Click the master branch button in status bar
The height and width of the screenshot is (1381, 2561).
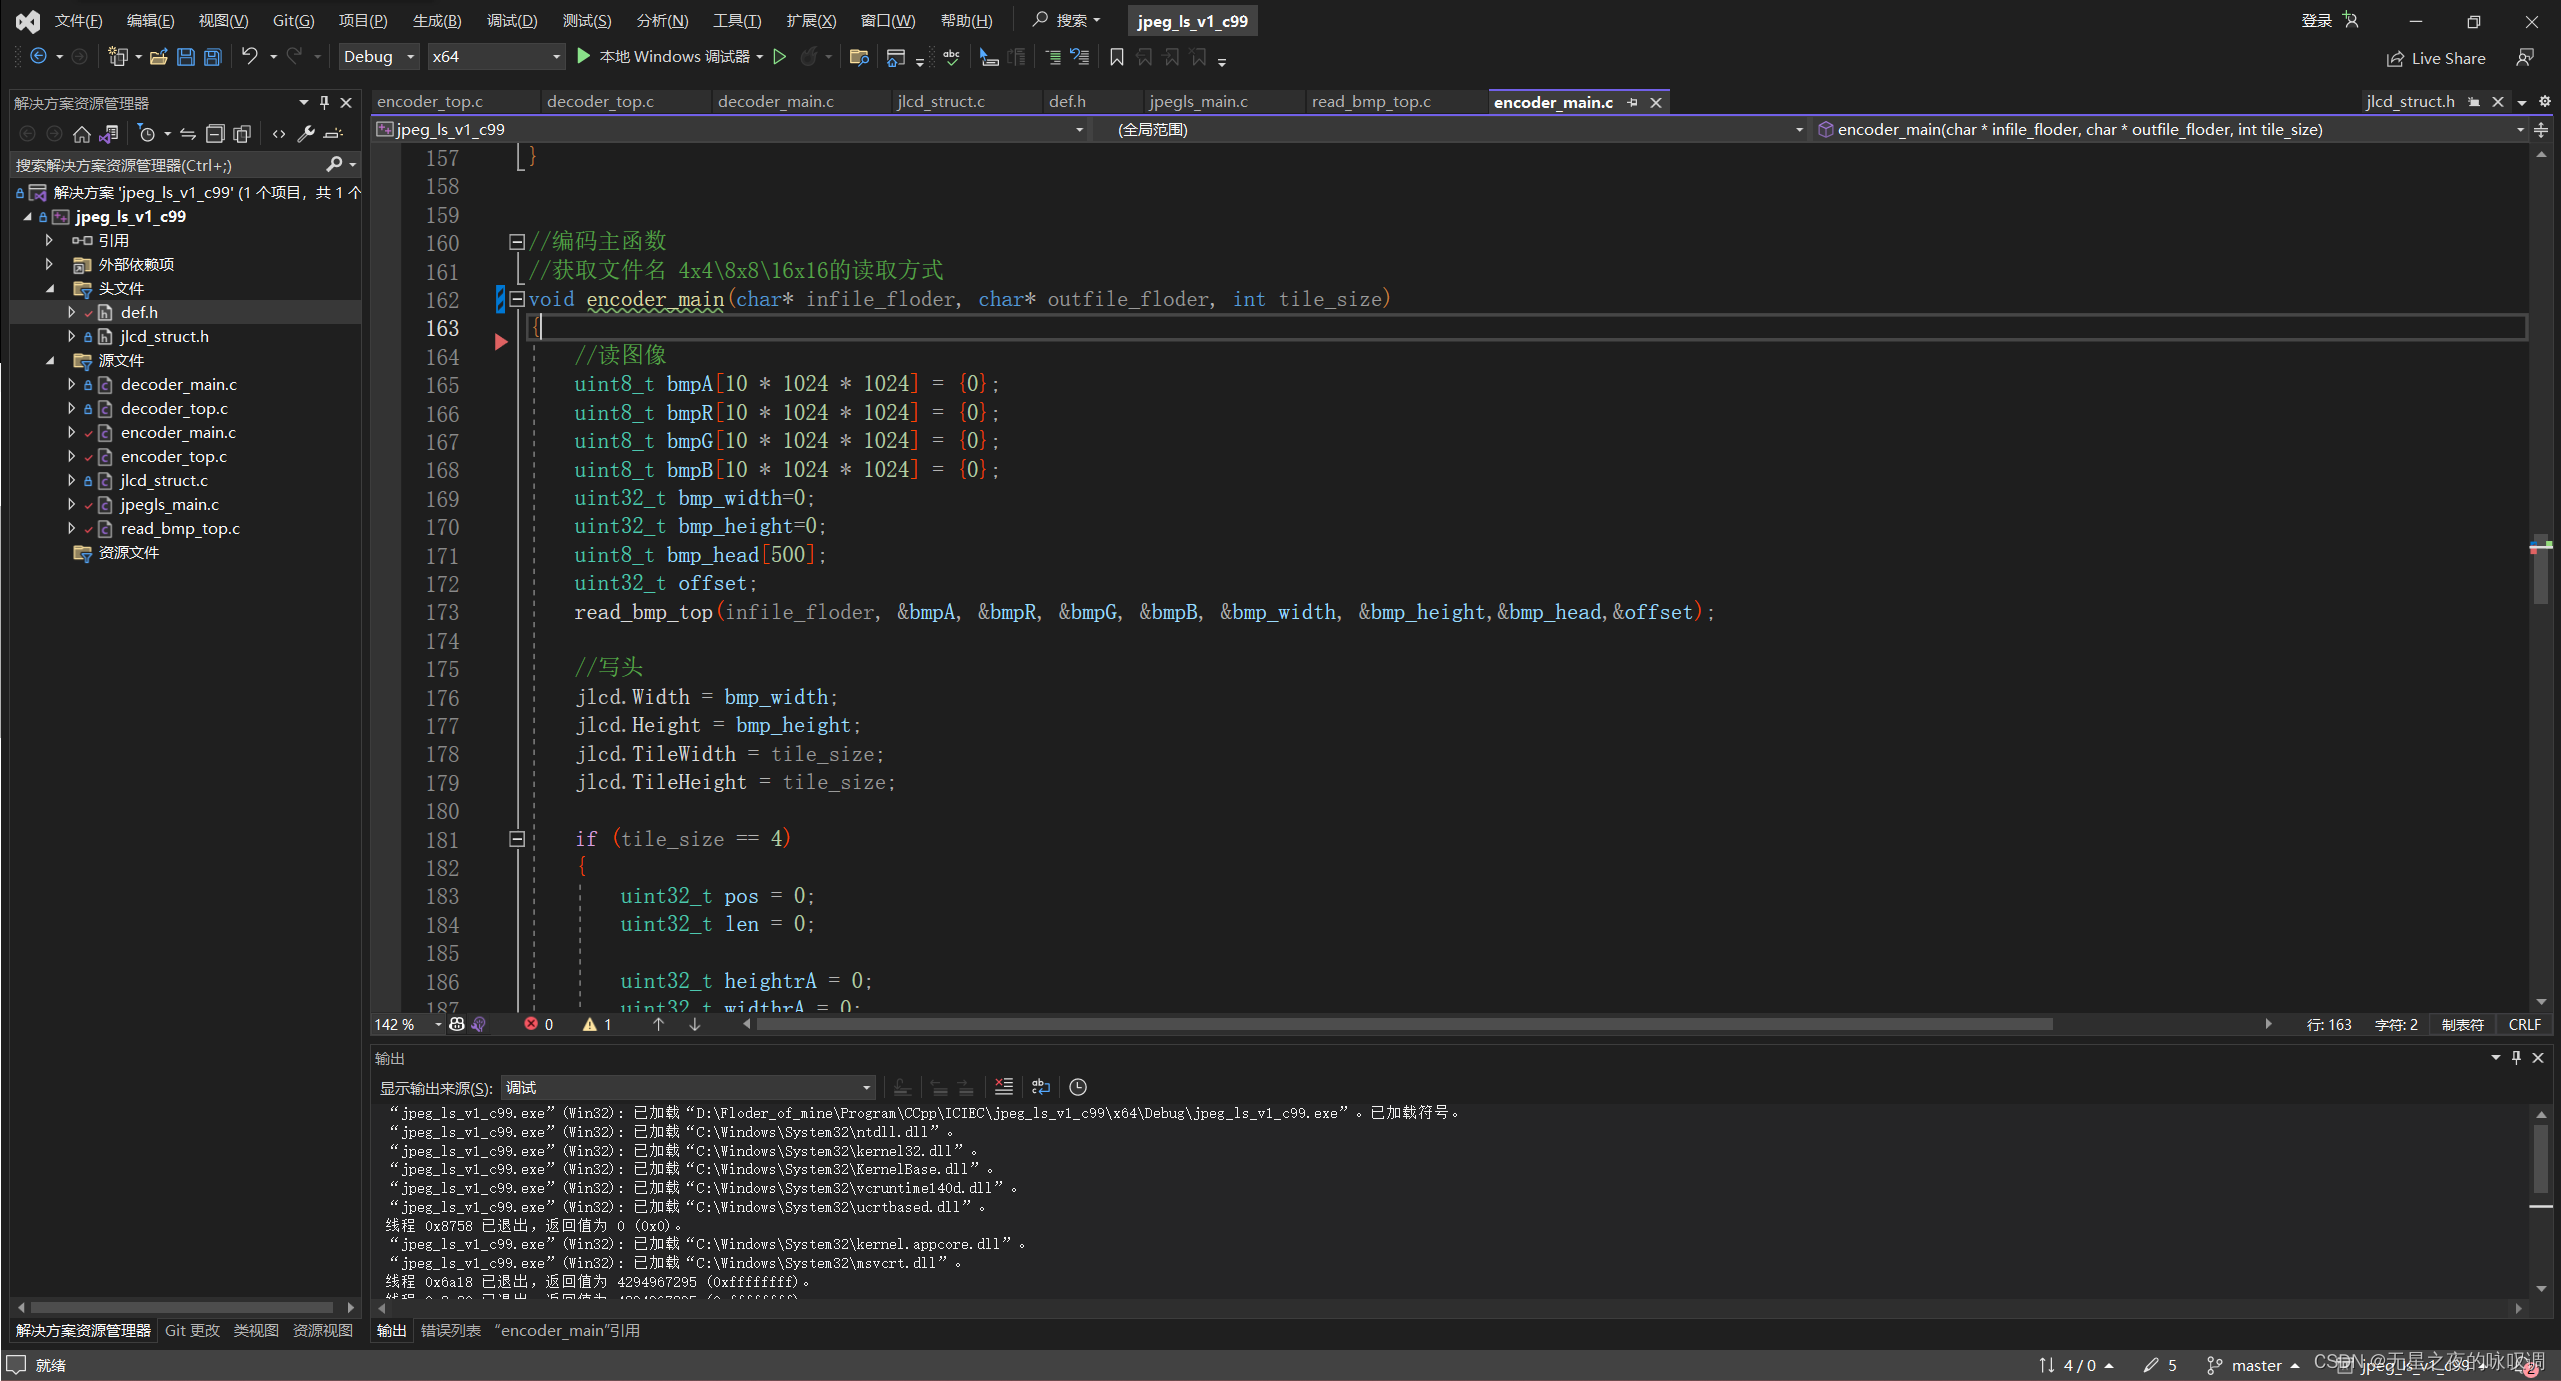(x=2253, y=1365)
